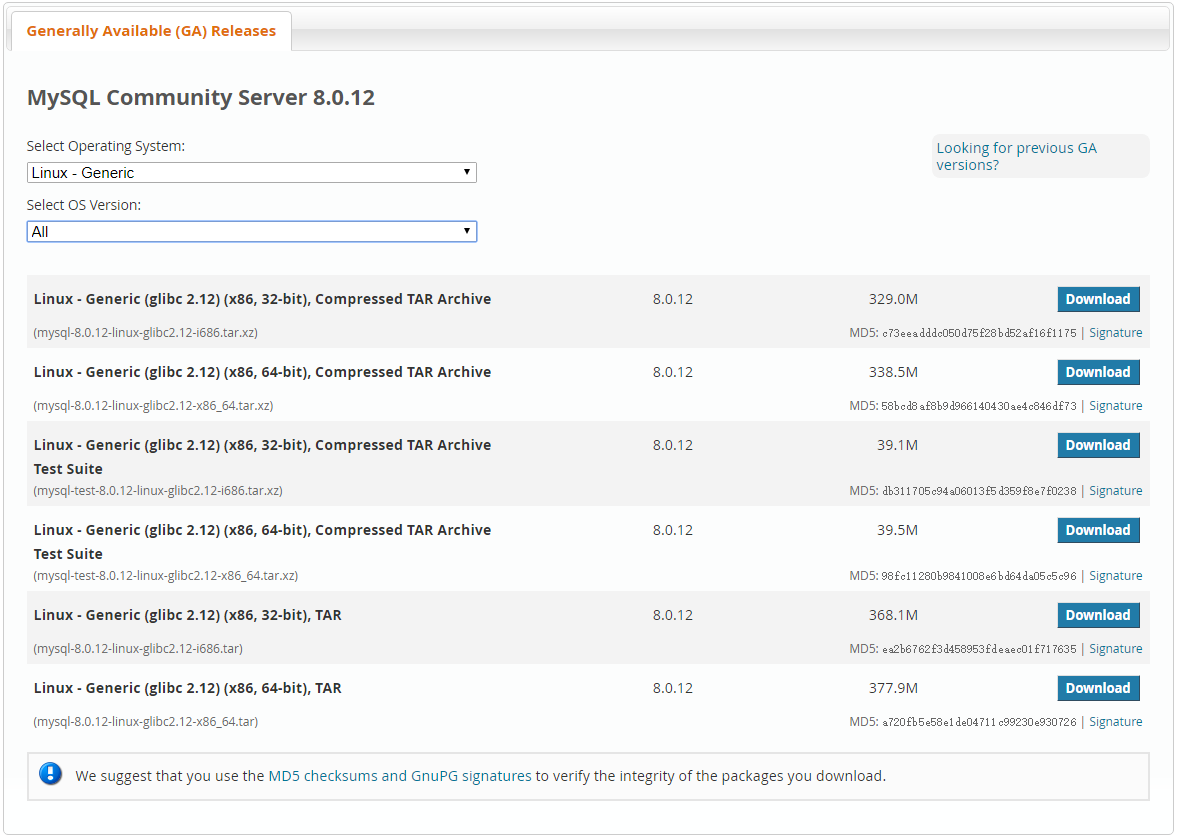The height and width of the screenshot is (839, 1179).
Task: Click the 338.5M file size value
Action: click(x=893, y=372)
